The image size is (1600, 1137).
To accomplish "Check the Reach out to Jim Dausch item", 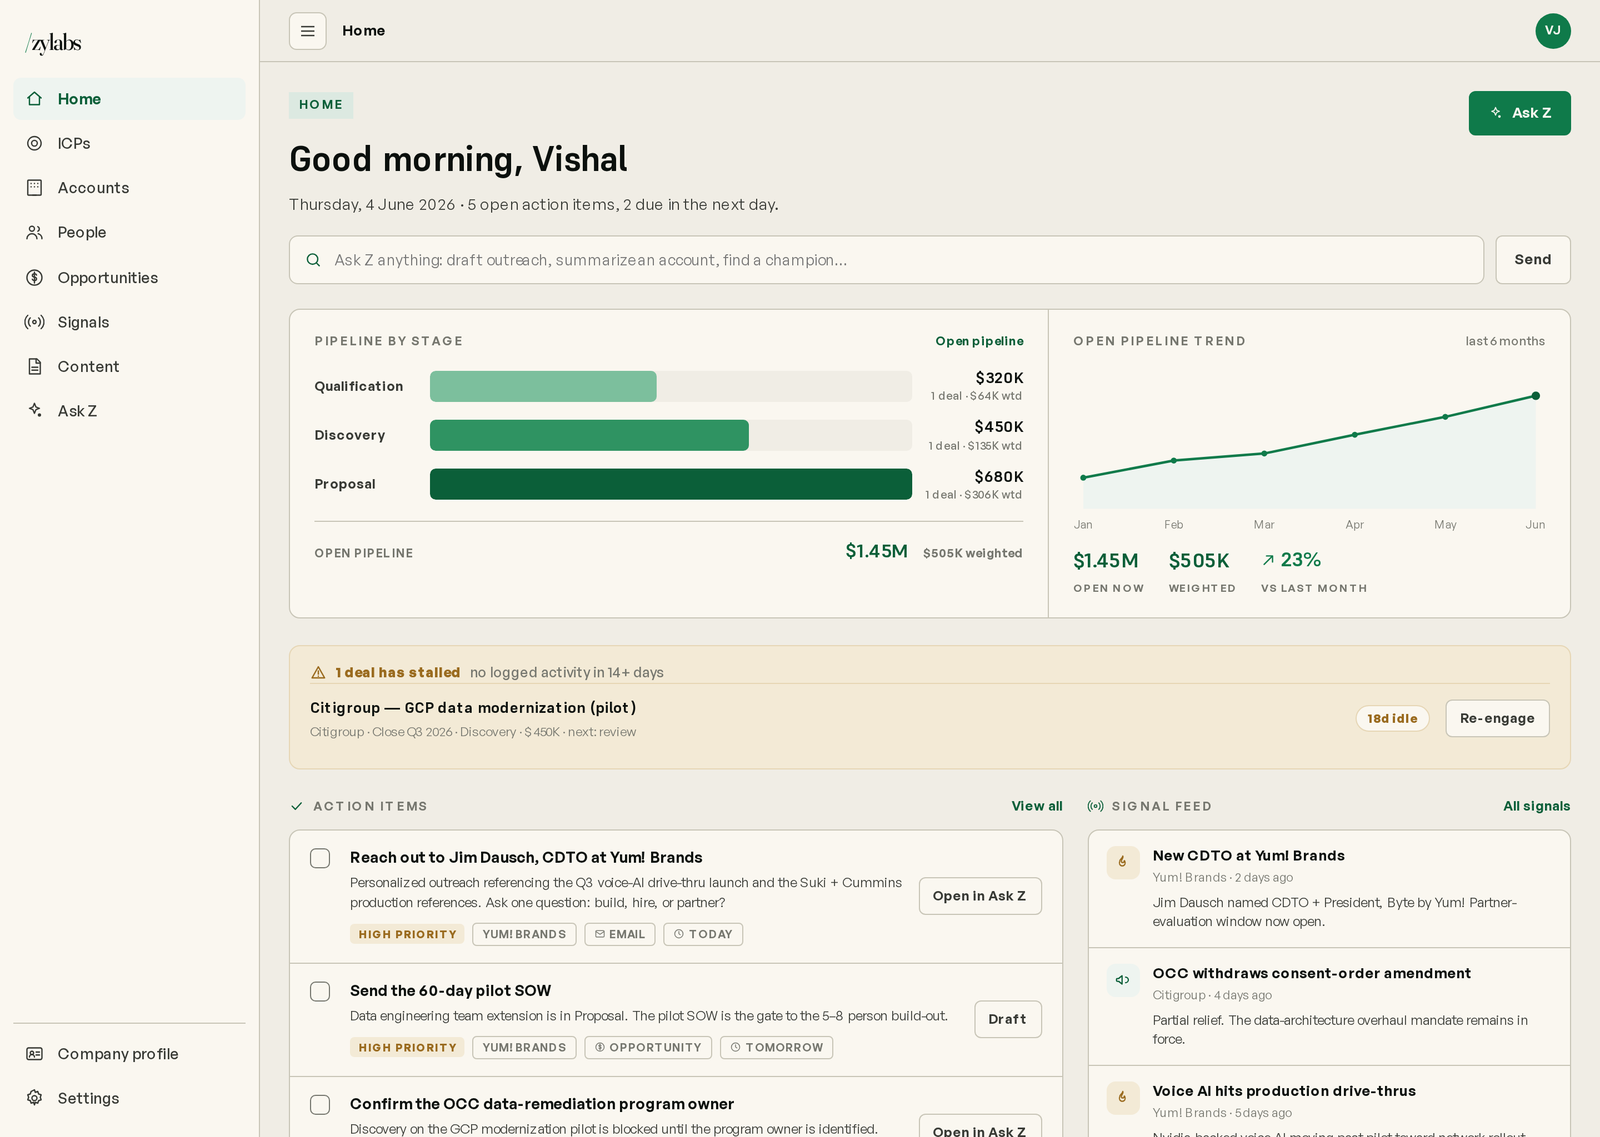I will coord(320,859).
